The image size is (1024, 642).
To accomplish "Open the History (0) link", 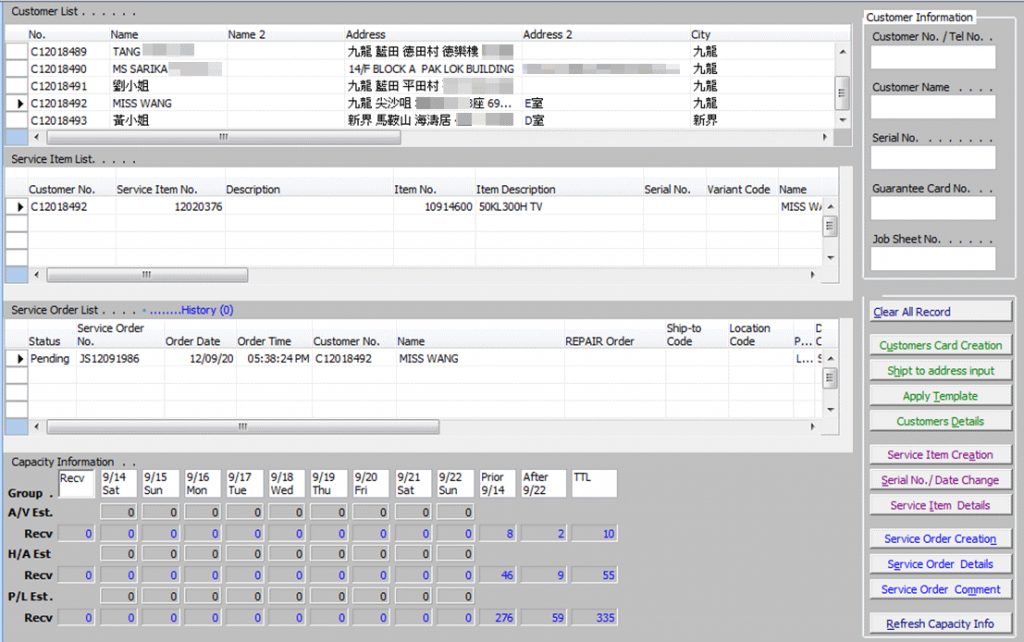I will click(x=207, y=310).
